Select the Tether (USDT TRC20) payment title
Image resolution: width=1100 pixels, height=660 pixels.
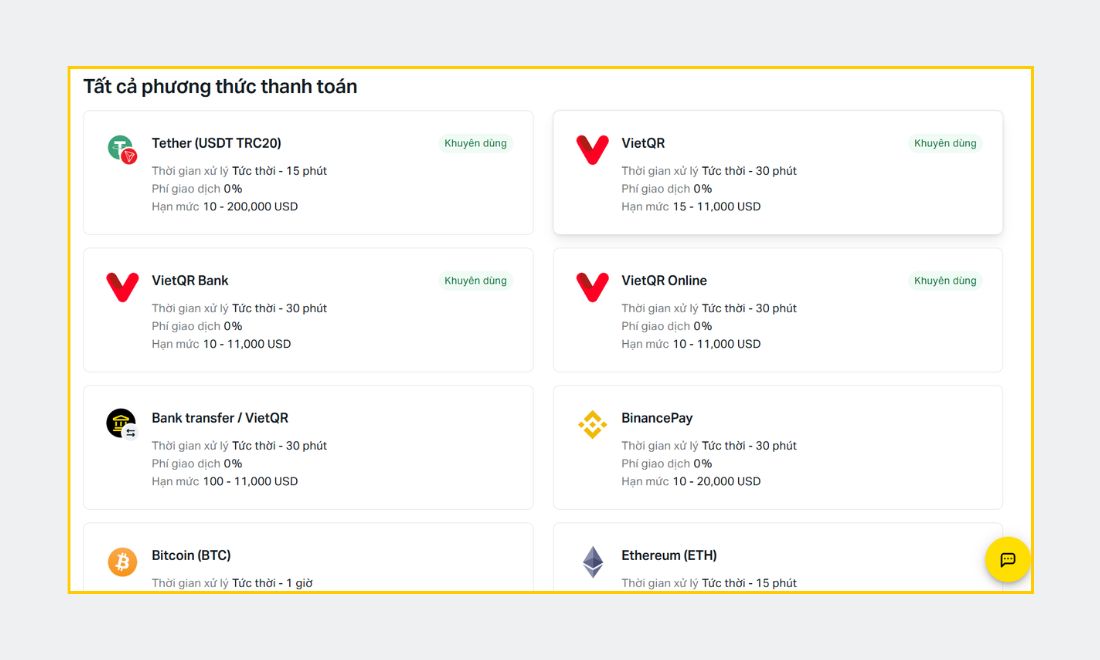pyautogui.click(x=216, y=143)
